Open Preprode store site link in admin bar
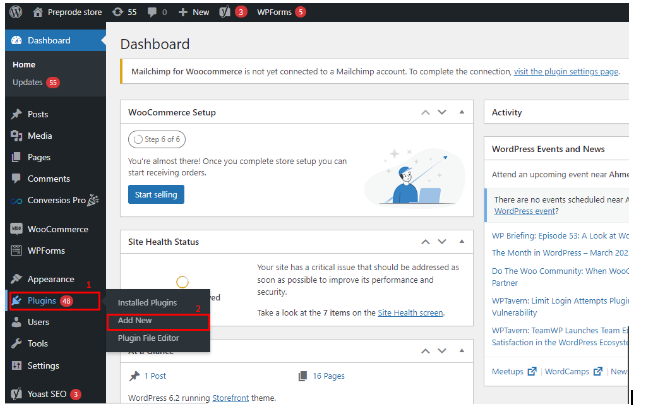645x405 pixels. tap(67, 12)
